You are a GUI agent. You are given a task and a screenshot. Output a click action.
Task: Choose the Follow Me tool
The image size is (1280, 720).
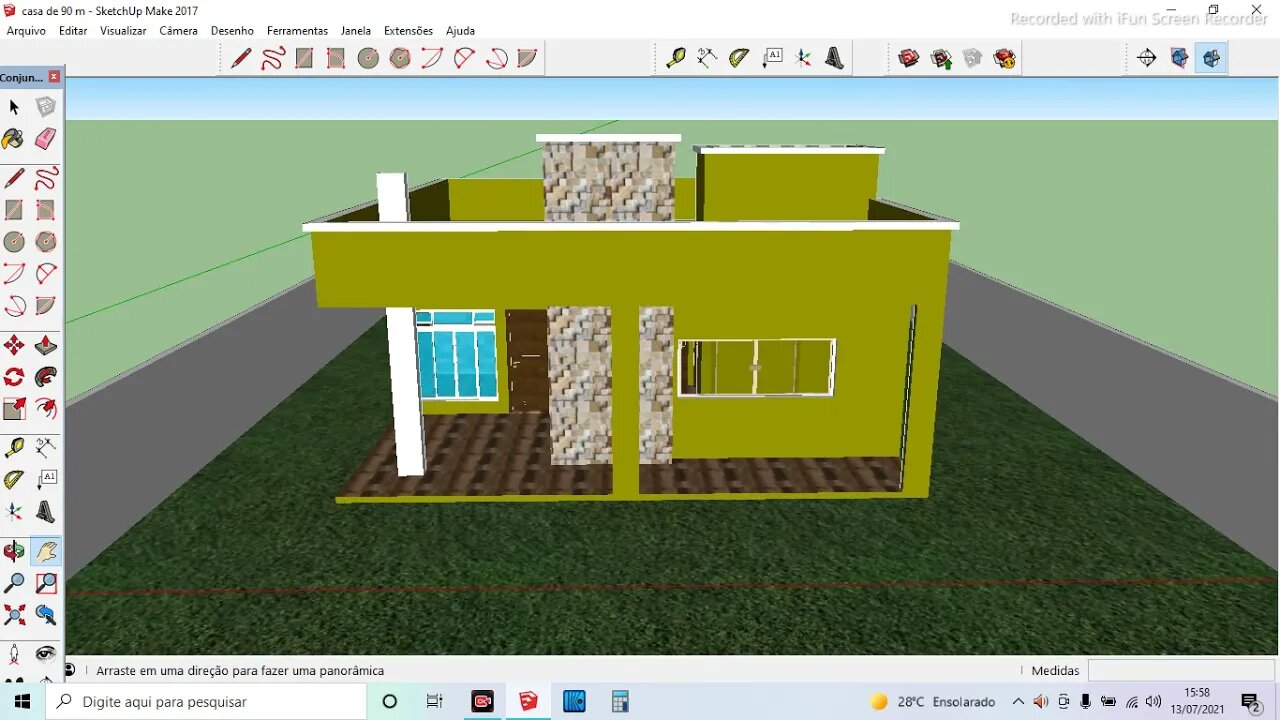(46, 377)
